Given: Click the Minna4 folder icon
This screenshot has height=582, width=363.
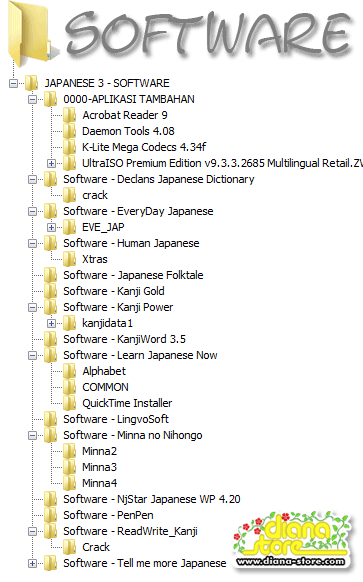Looking at the screenshot, I should (x=69, y=483).
